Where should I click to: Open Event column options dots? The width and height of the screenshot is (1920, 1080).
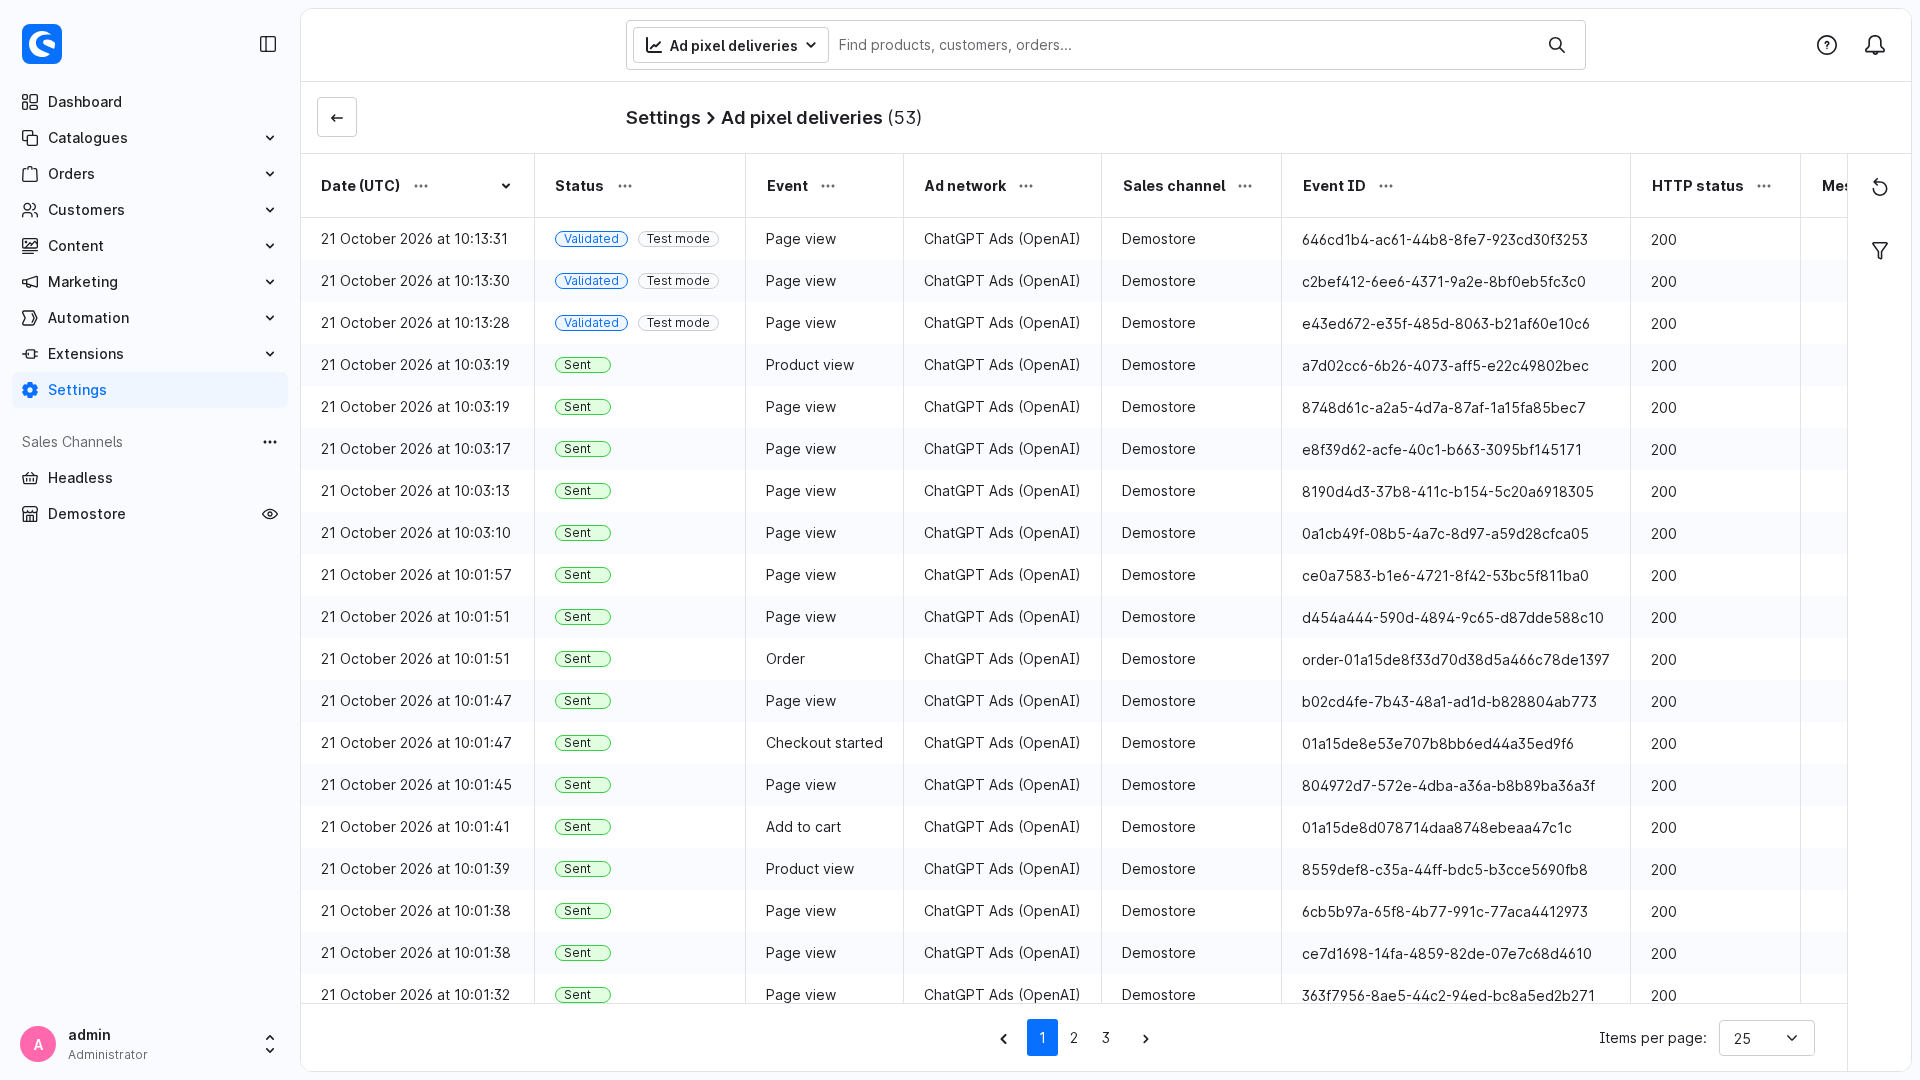pos(828,186)
